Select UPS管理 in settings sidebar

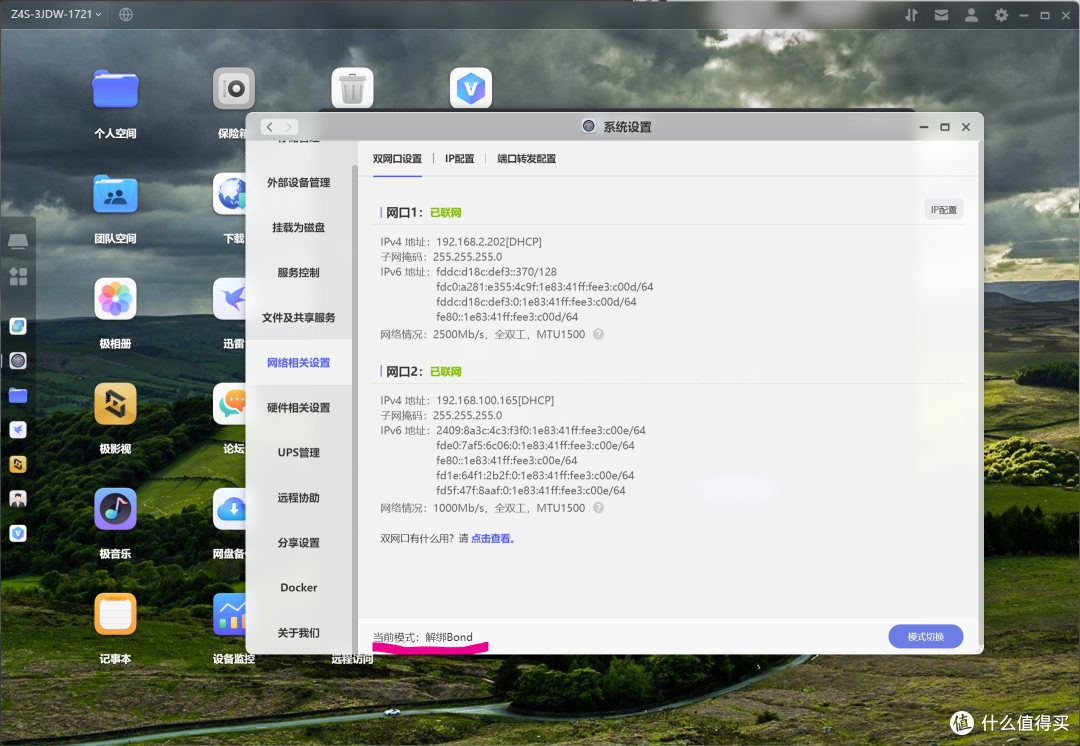[299, 453]
